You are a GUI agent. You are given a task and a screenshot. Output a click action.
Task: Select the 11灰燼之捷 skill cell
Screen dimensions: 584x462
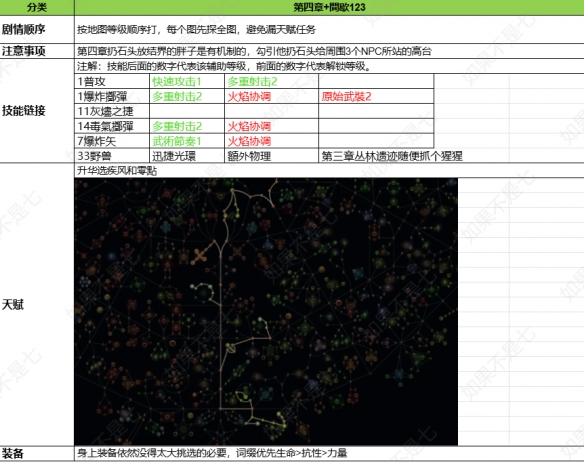[x=112, y=111]
